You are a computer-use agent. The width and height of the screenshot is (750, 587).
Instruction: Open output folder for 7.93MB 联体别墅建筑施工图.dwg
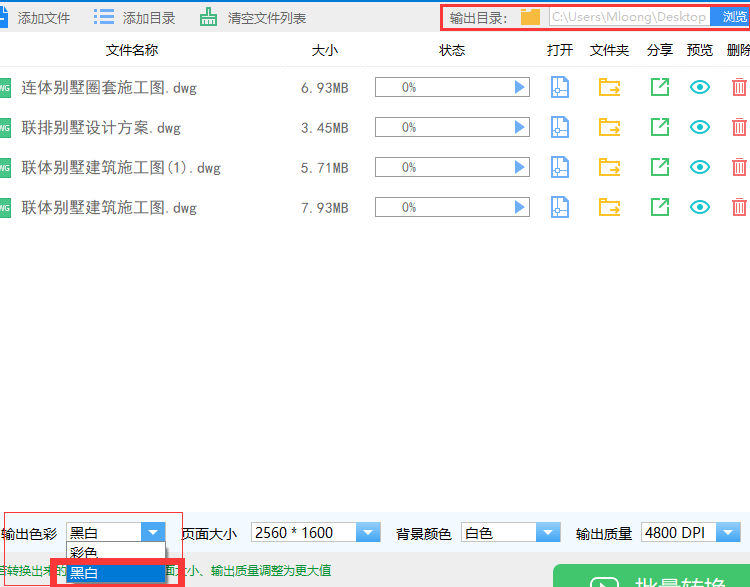(609, 207)
